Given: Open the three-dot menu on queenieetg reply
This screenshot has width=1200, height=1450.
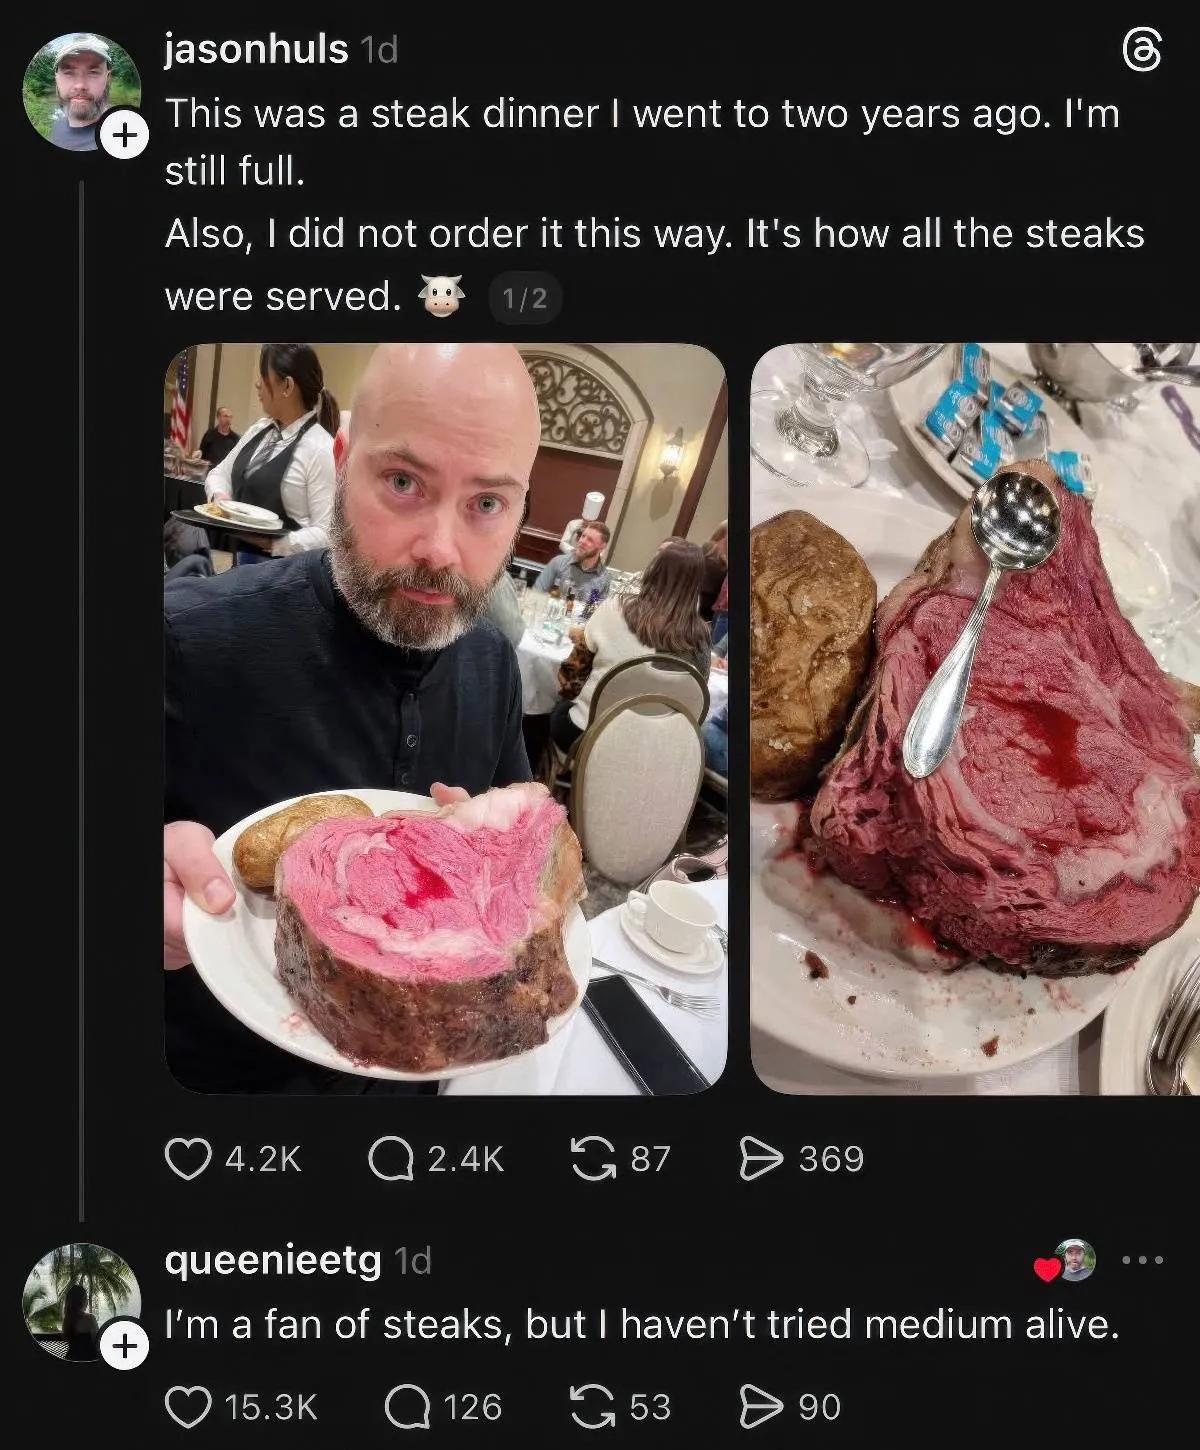Looking at the screenshot, I should coord(1142,1260).
